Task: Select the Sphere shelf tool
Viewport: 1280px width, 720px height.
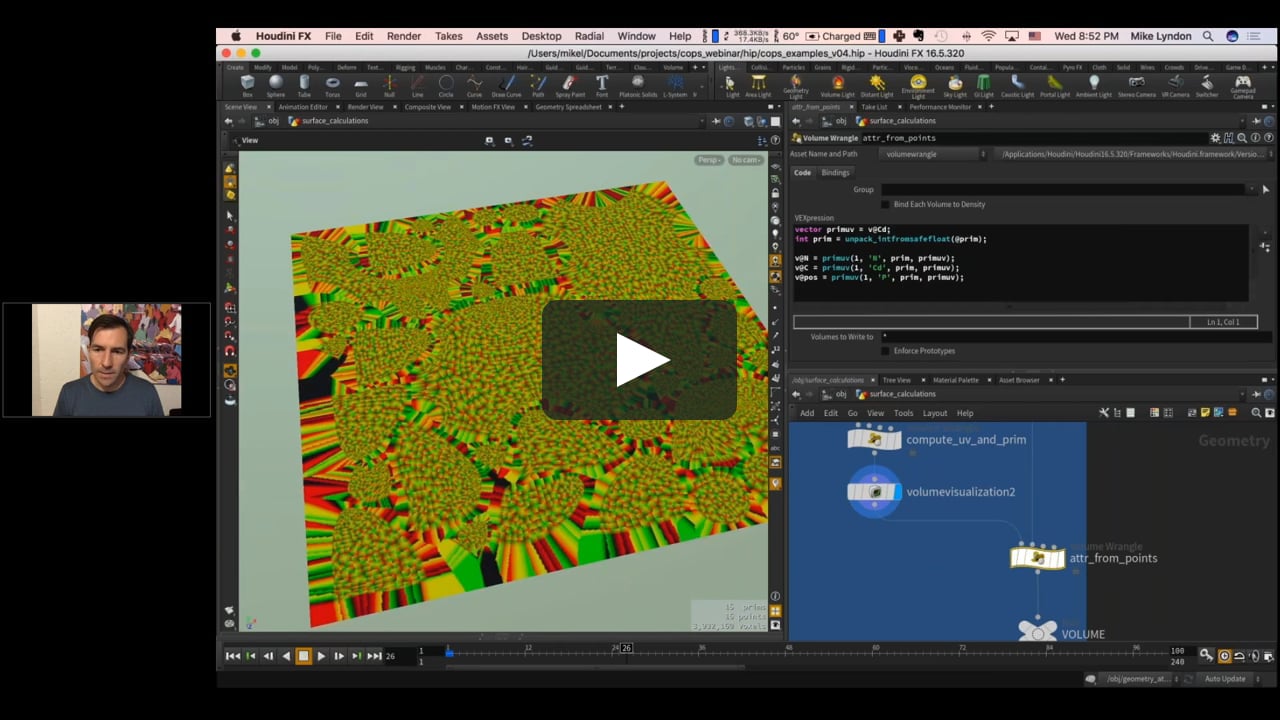Action: pyautogui.click(x=275, y=86)
